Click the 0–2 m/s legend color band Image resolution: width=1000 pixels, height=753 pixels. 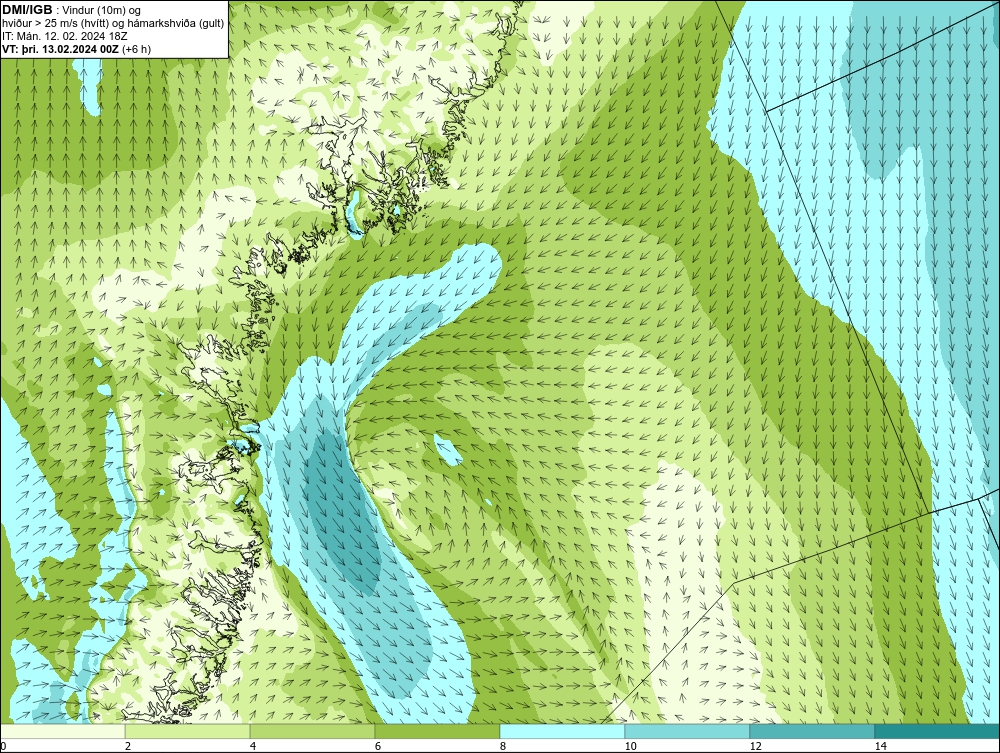coord(62,731)
